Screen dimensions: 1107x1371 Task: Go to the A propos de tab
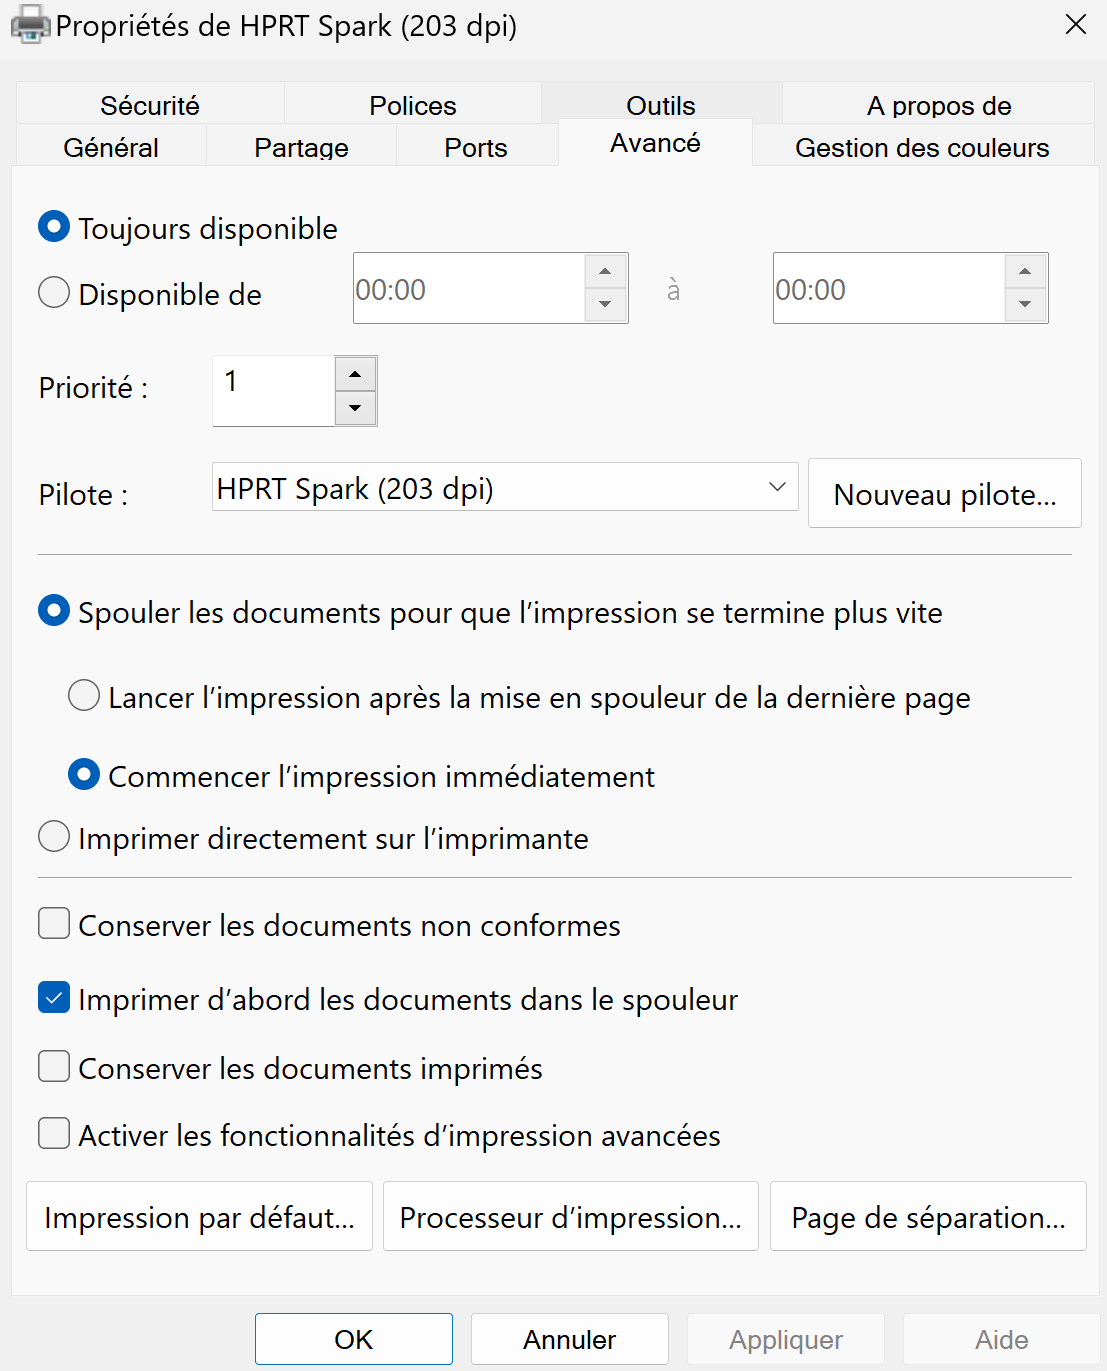pyautogui.click(x=938, y=105)
